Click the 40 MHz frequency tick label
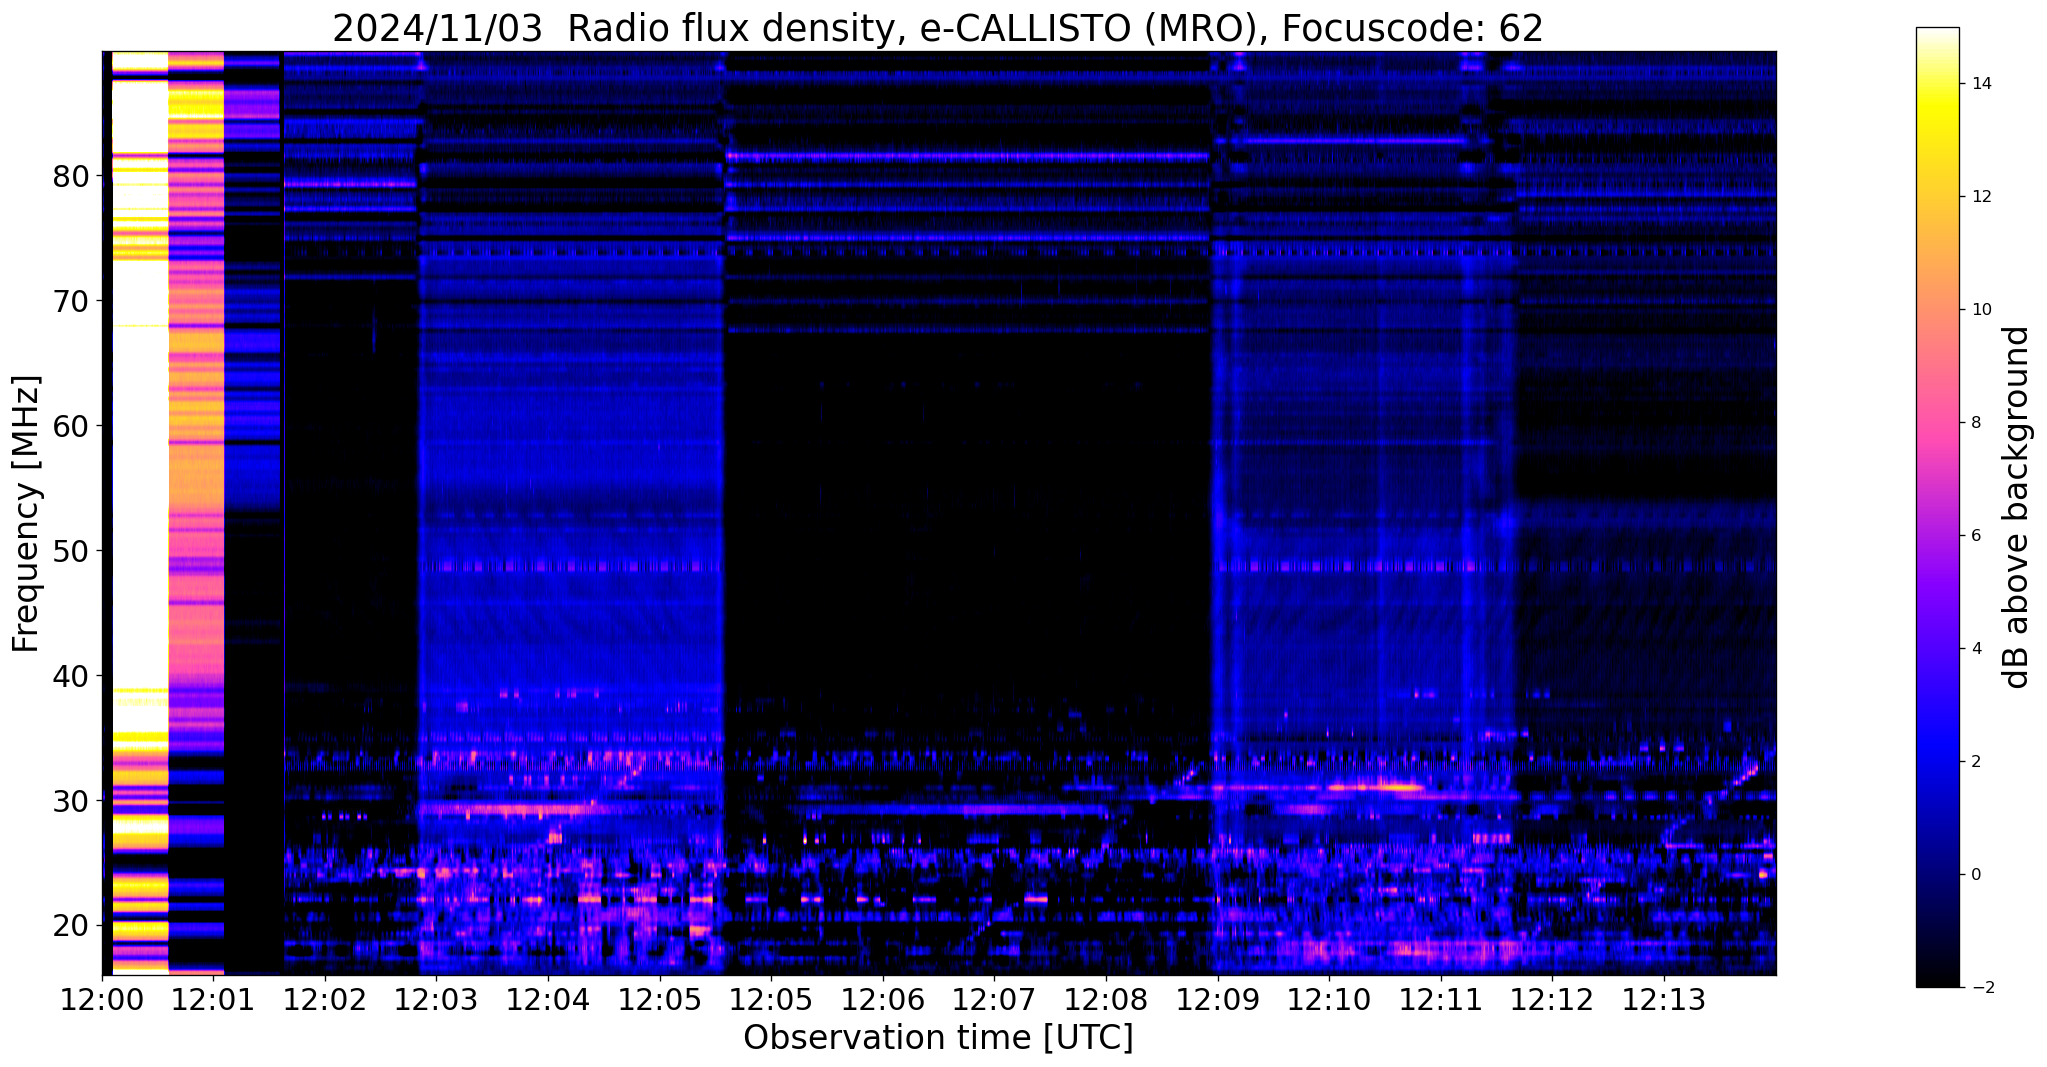 [71, 676]
